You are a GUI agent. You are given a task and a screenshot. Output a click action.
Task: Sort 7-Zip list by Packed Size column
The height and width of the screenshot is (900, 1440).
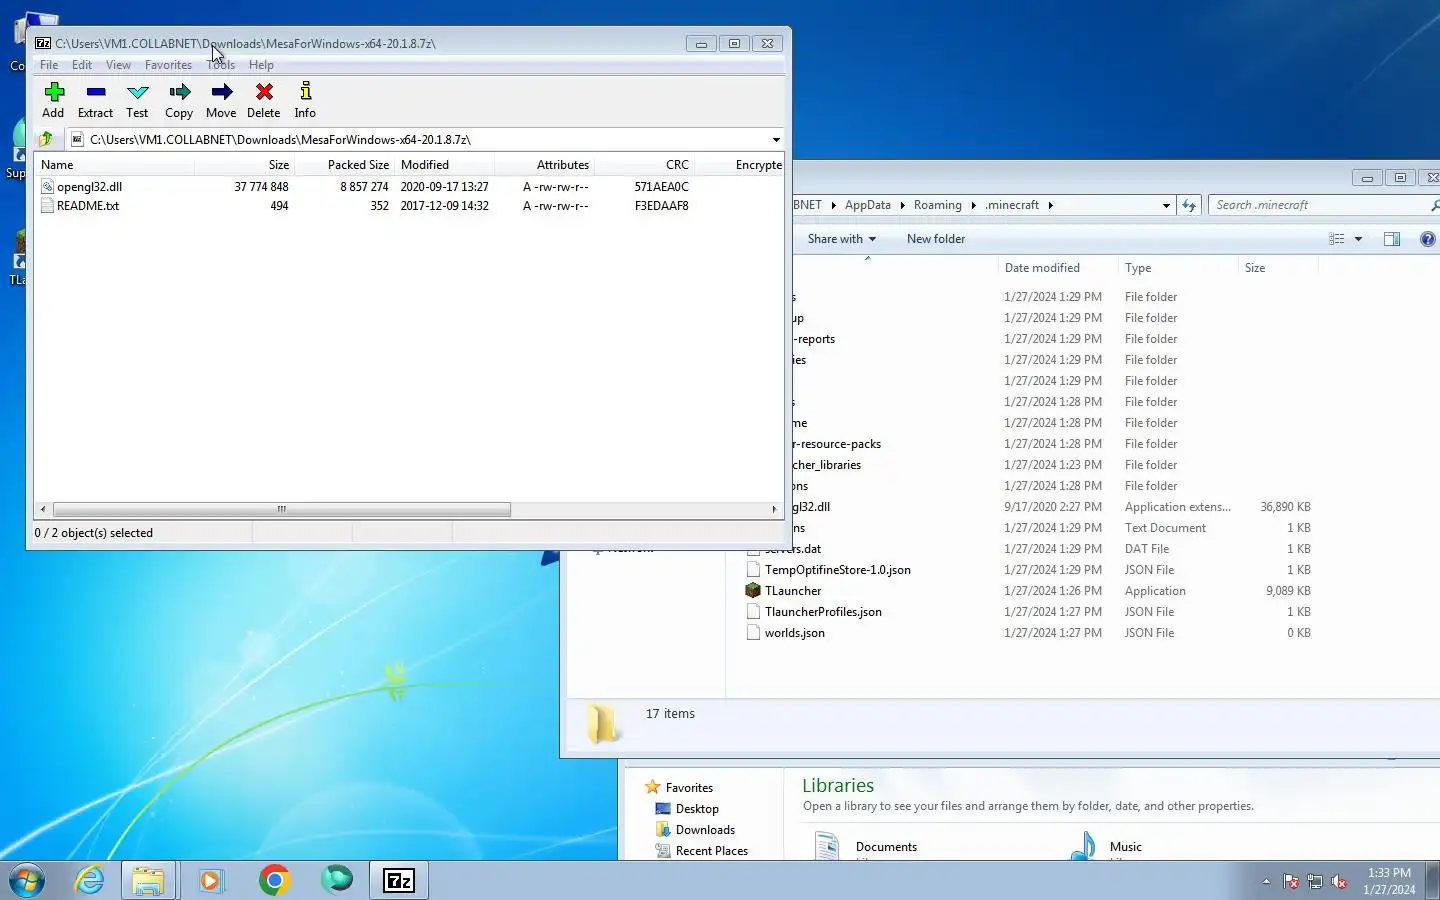(x=344, y=165)
